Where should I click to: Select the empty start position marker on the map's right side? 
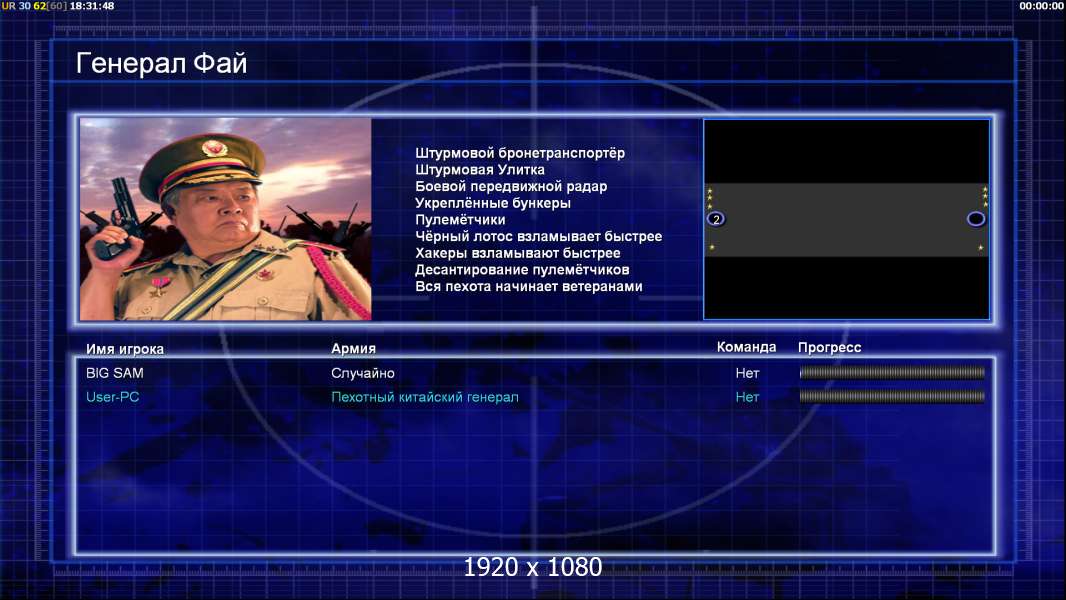point(976,219)
